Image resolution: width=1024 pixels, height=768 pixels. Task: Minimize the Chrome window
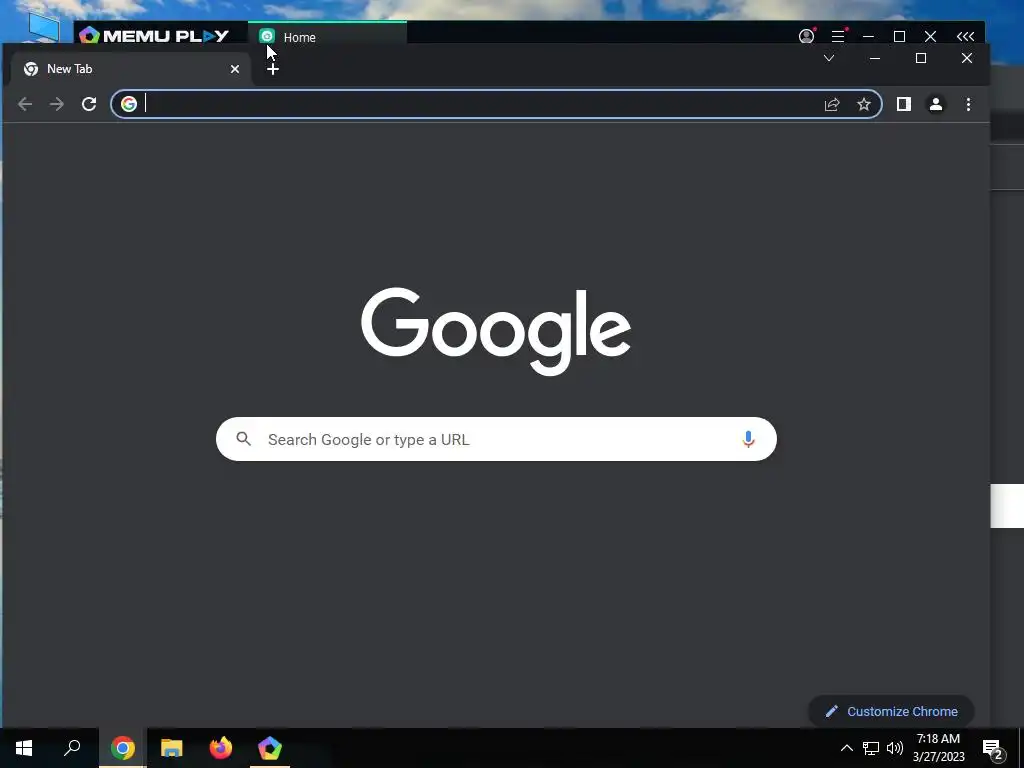(875, 58)
